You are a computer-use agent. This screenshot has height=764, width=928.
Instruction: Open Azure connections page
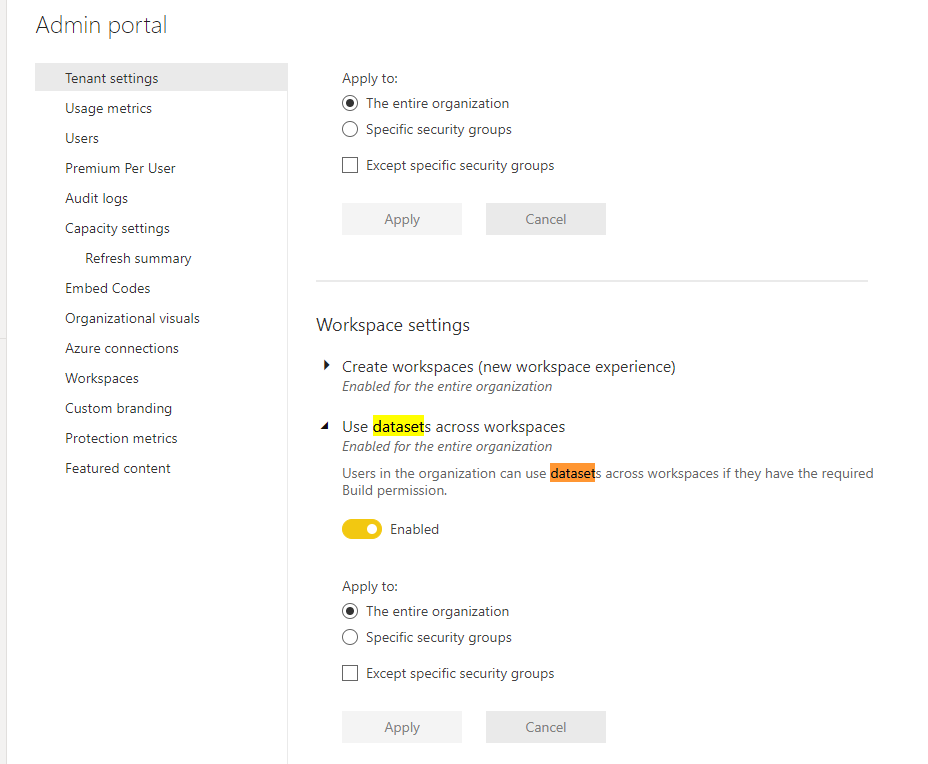pos(122,348)
